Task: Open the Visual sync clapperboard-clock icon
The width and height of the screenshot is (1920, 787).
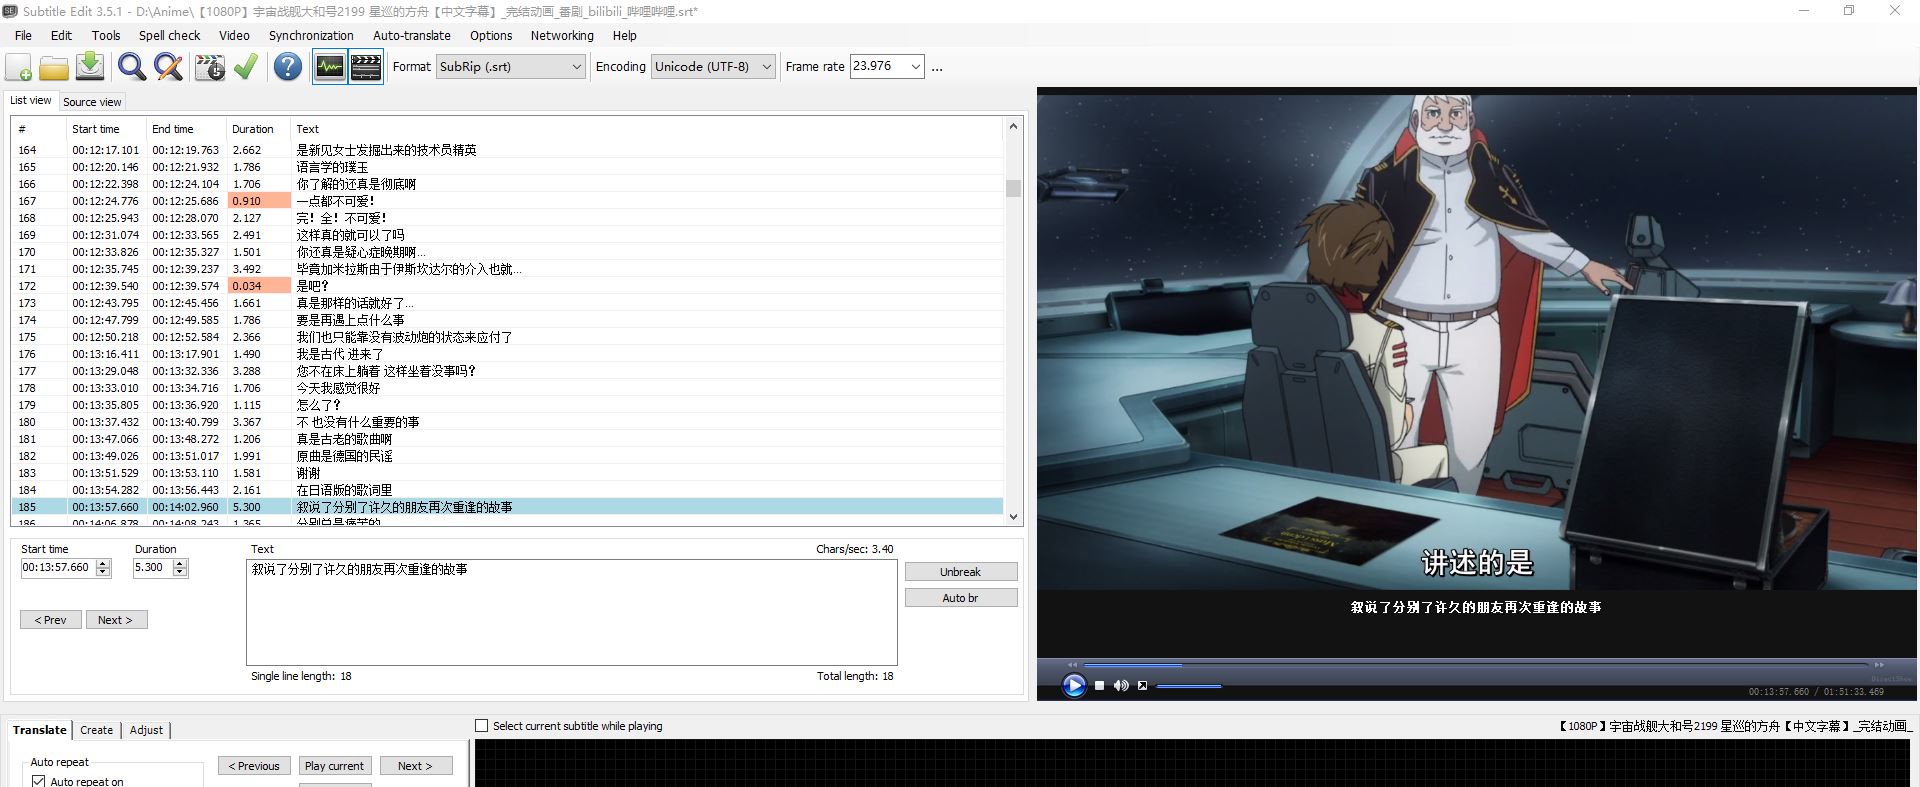Action: coord(210,67)
